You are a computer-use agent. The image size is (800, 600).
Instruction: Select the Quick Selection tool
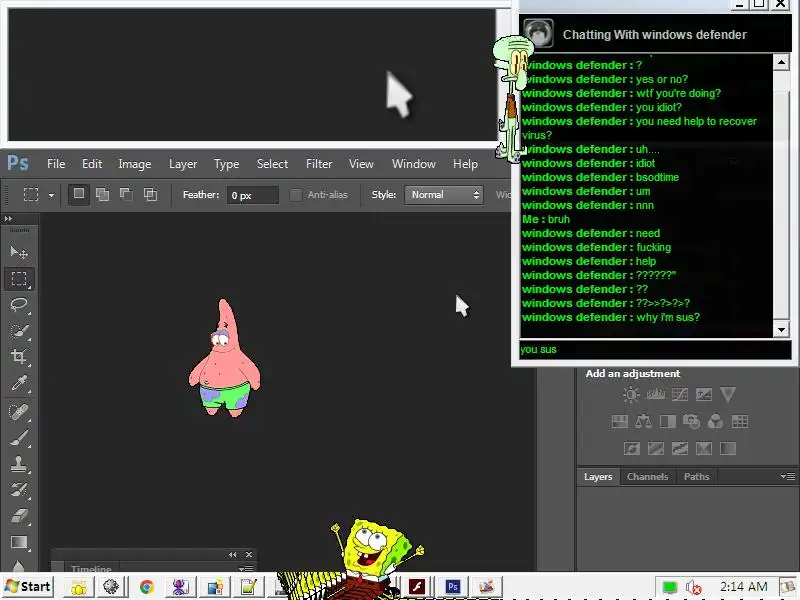point(19,331)
